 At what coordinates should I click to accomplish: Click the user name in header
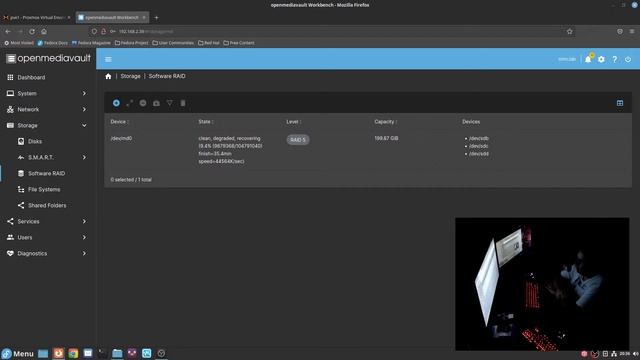(567, 59)
